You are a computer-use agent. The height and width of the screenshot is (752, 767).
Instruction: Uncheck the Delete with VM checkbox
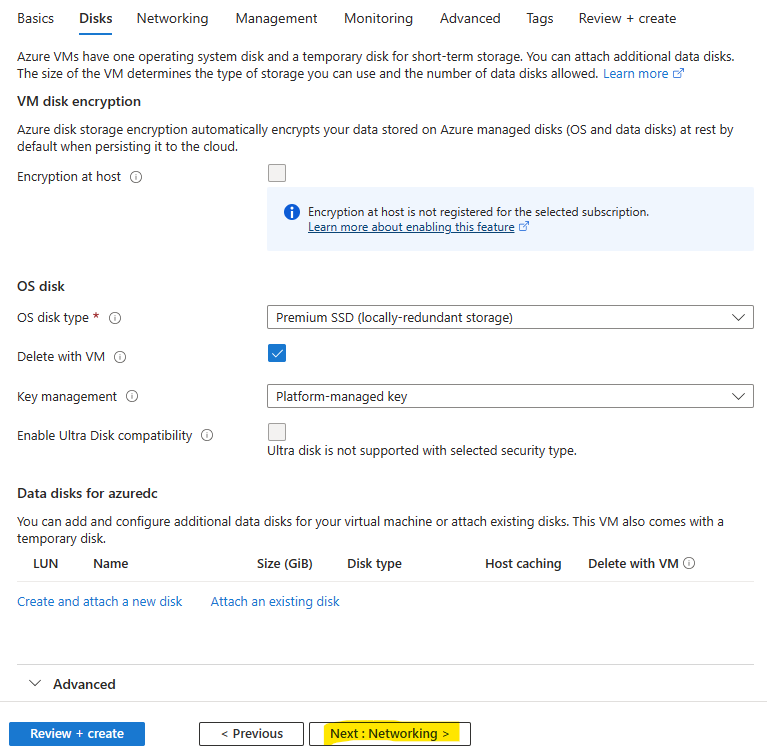[277, 353]
